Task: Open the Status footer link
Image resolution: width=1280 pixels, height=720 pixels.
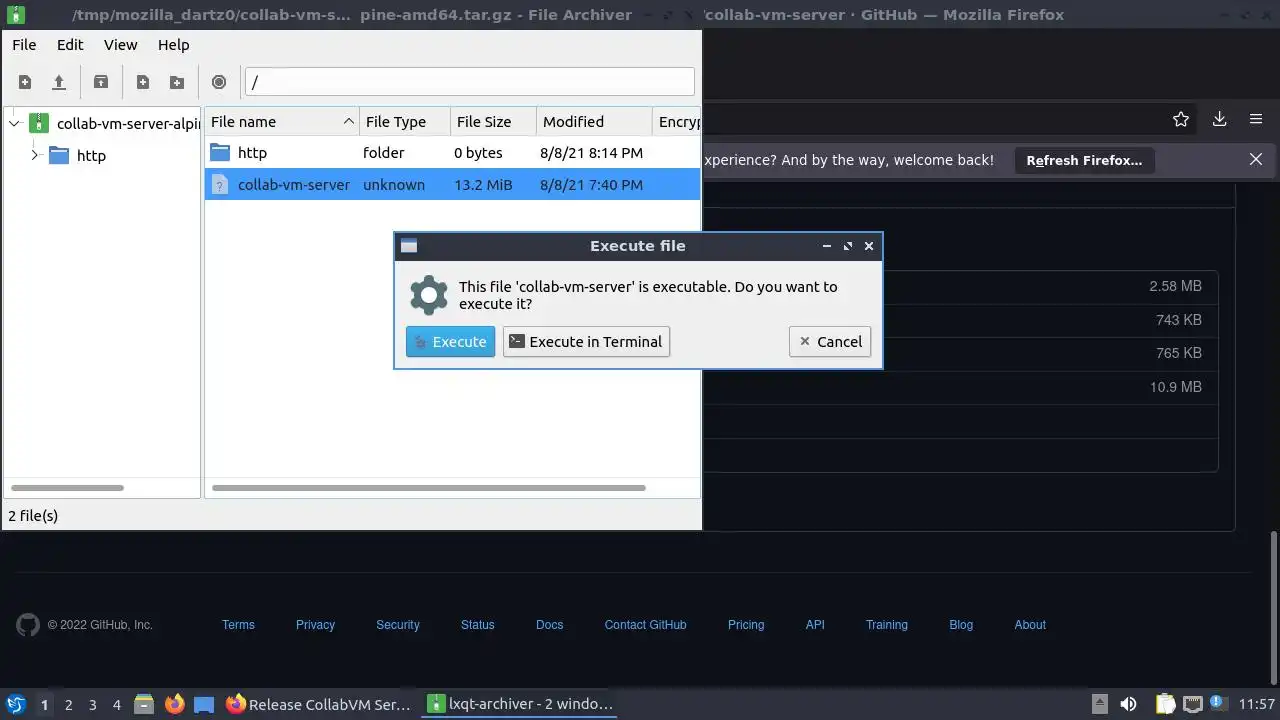Action: [x=478, y=625]
